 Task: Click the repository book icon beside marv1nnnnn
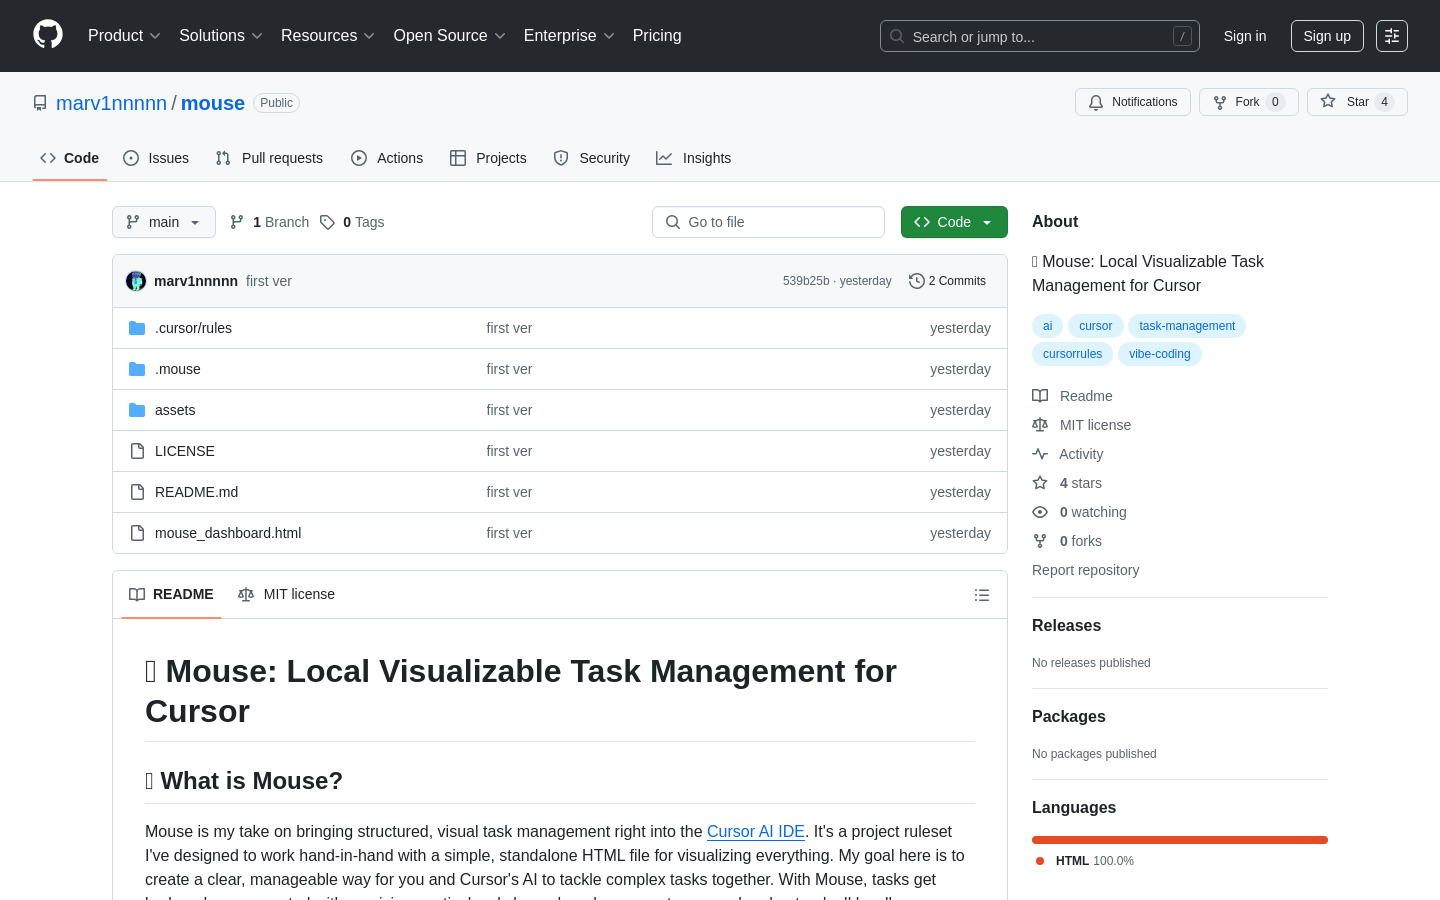coord(40,103)
